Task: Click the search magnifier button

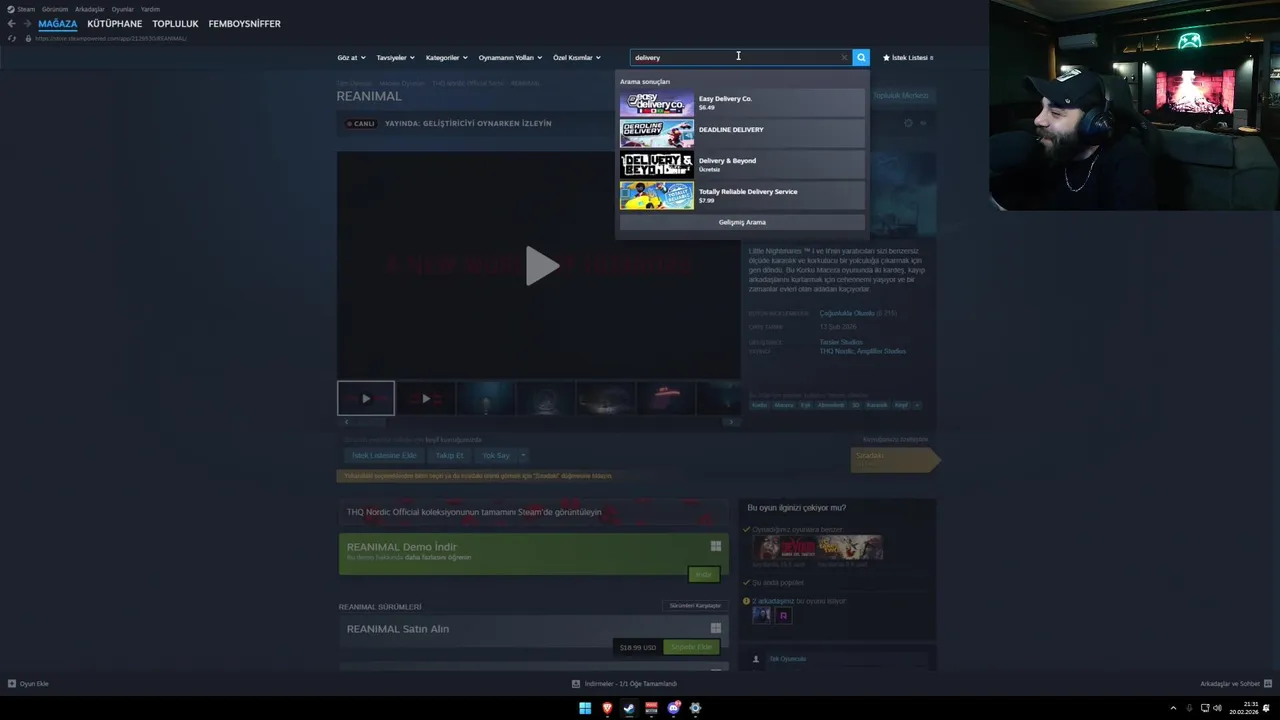Action: point(861,58)
